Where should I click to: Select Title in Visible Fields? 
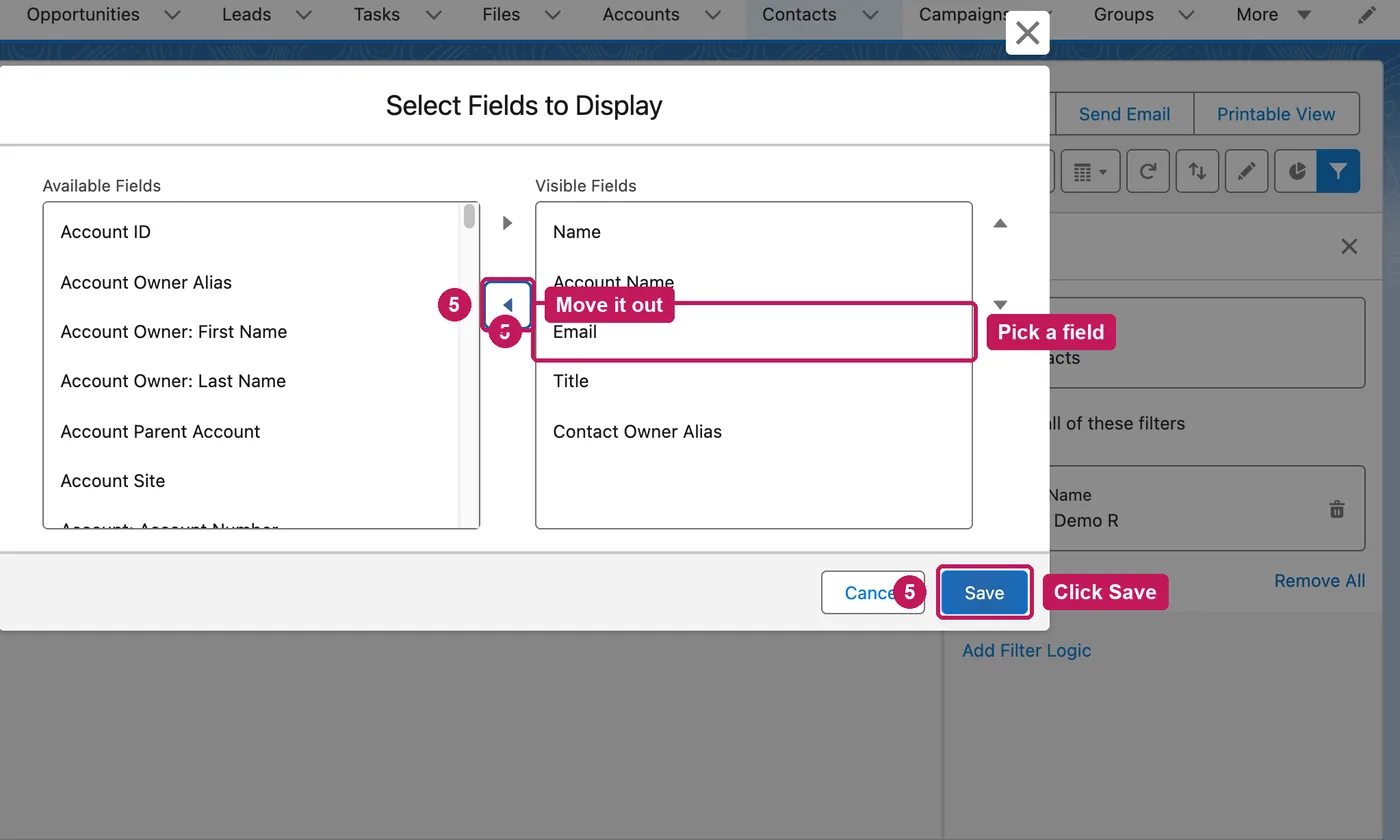click(x=754, y=381)
